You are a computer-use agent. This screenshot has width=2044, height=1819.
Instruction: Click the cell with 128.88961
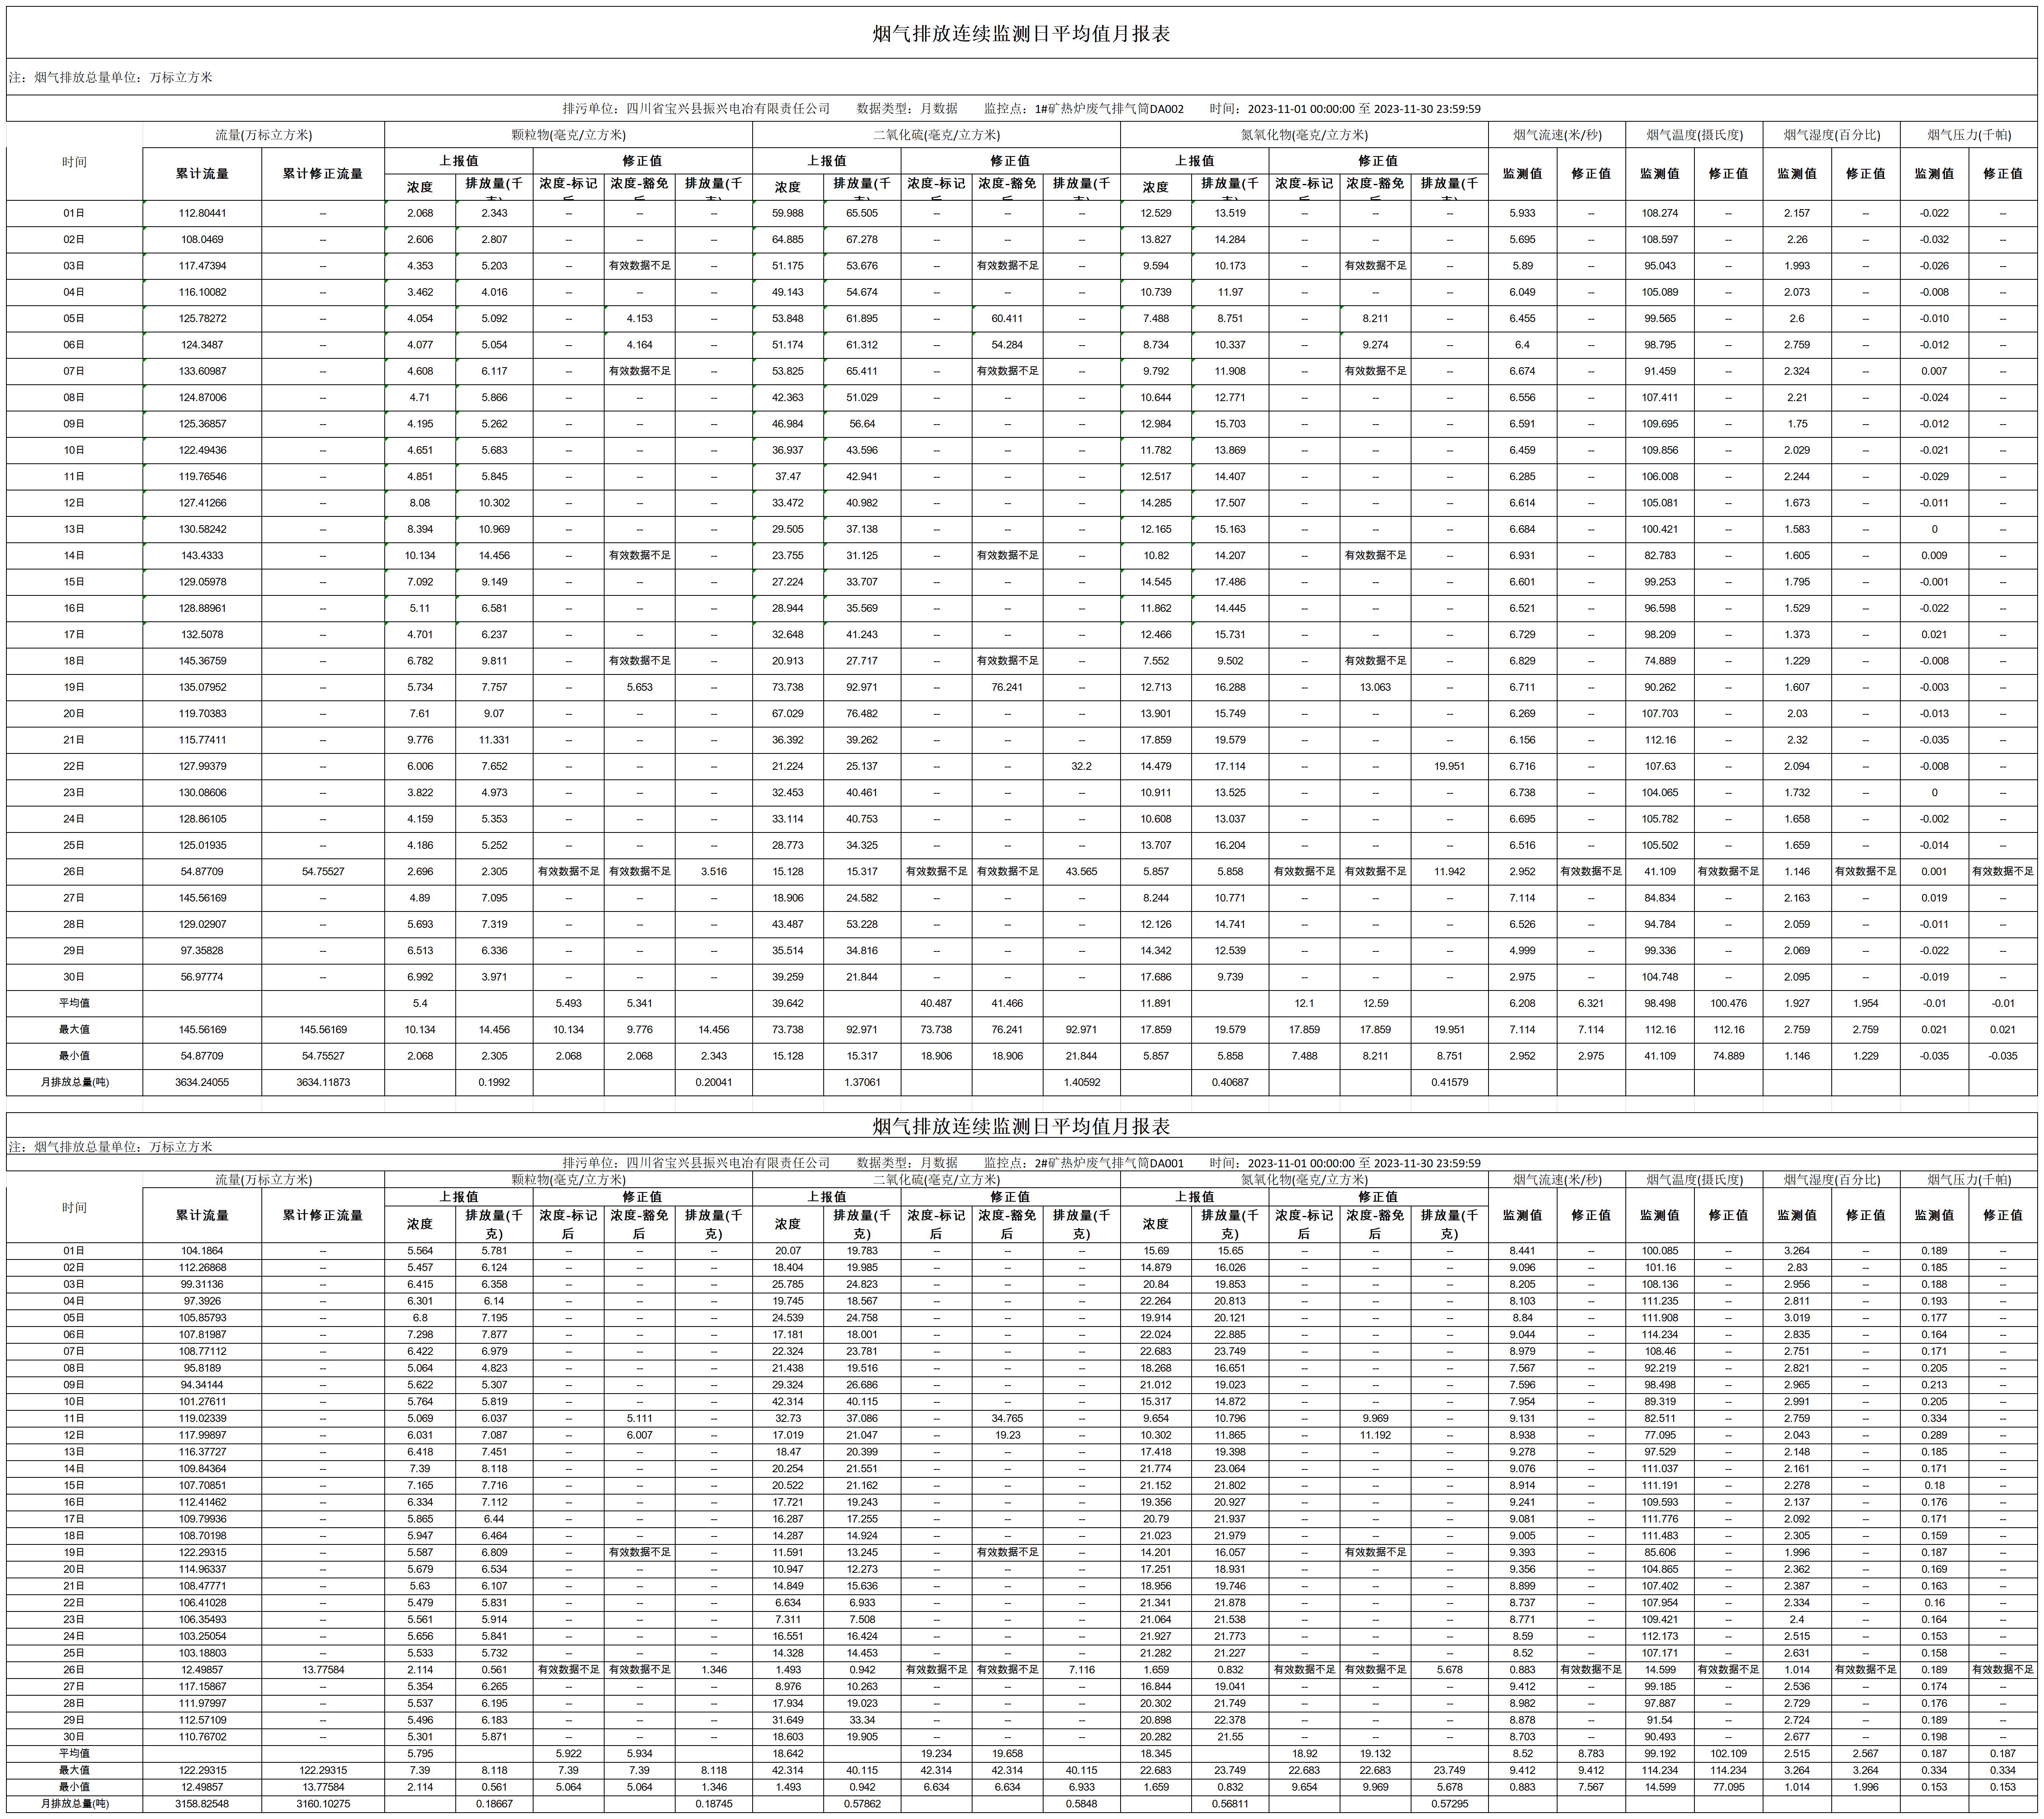click(202, 608)
